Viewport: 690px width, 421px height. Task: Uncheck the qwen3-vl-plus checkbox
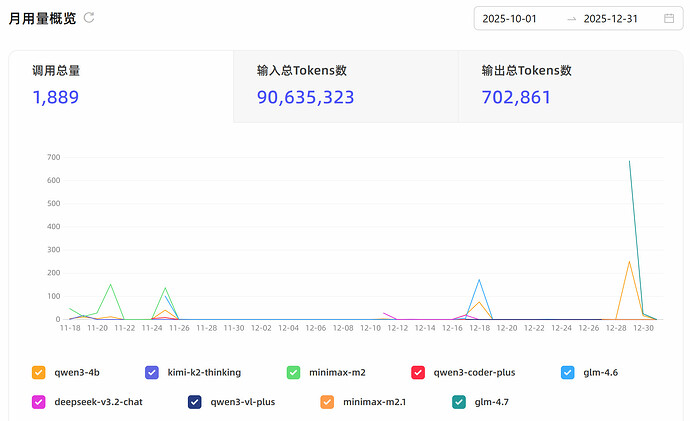(195, 402)
